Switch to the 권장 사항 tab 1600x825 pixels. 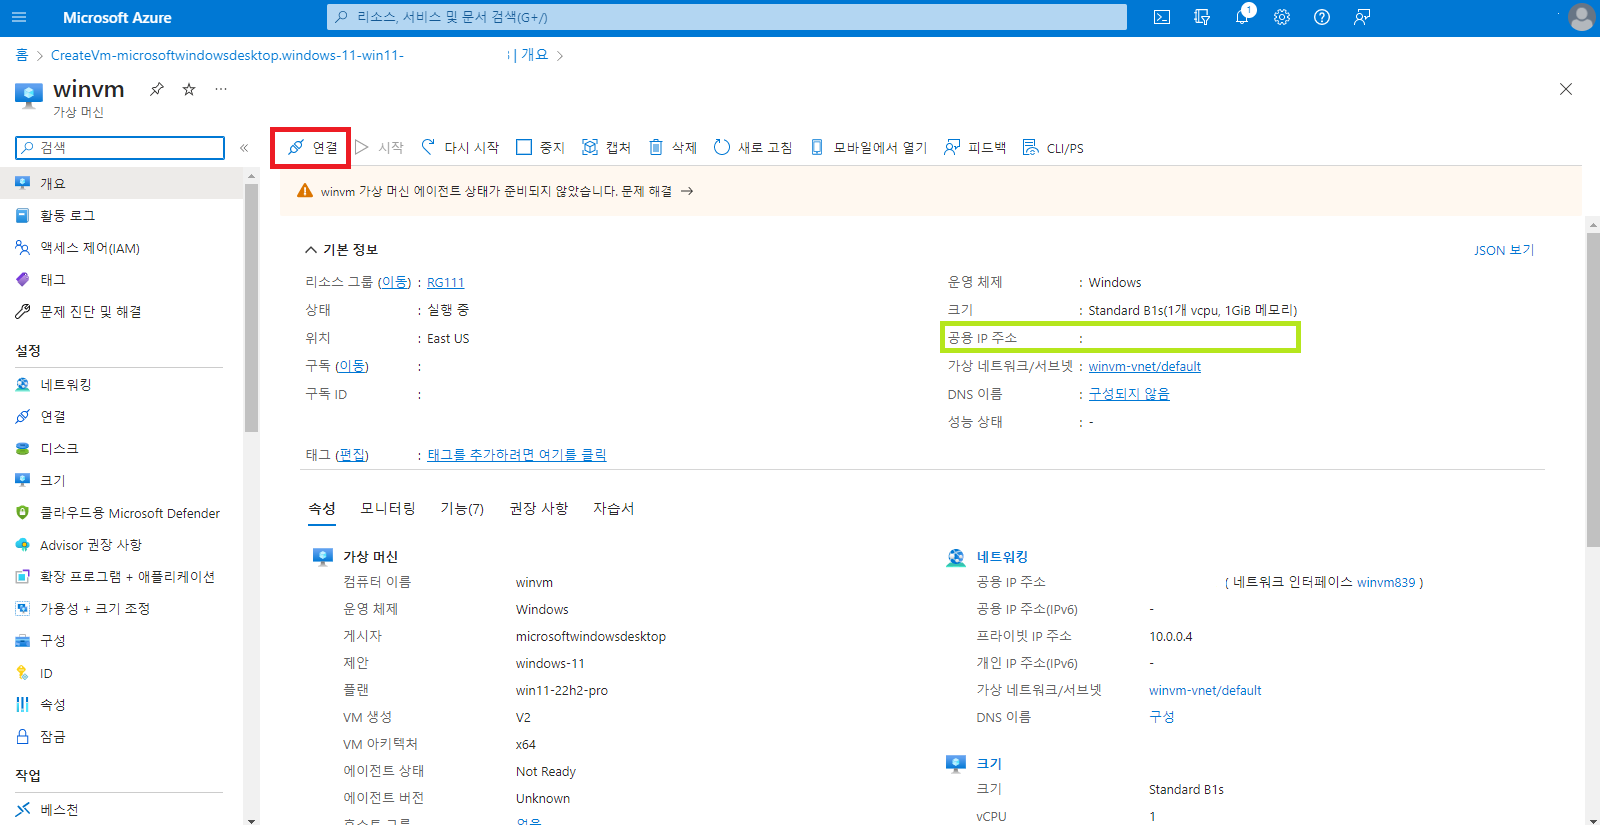point(538,509)
